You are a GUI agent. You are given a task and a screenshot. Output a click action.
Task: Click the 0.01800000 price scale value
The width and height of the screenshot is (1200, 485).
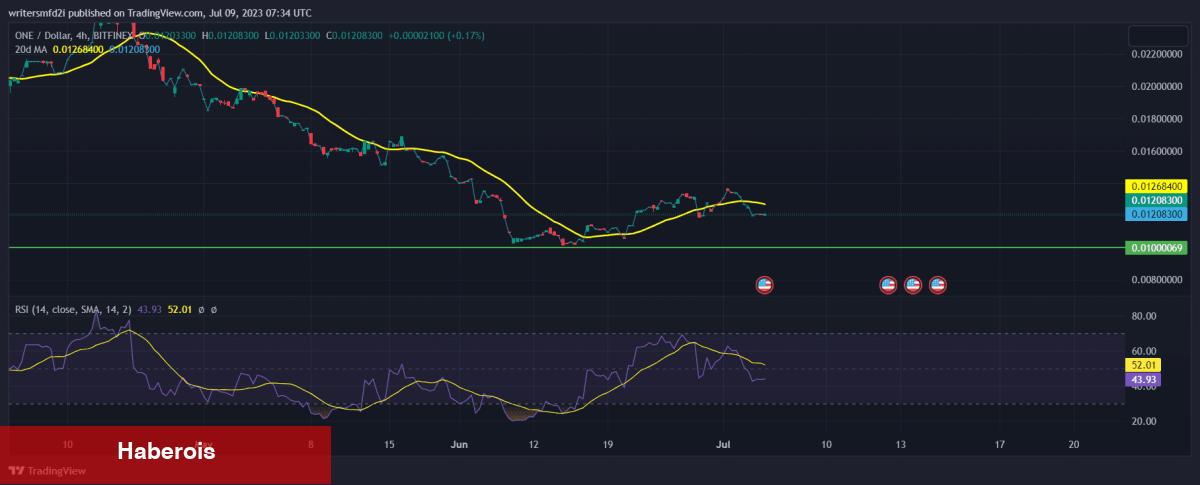(1157, 119)
